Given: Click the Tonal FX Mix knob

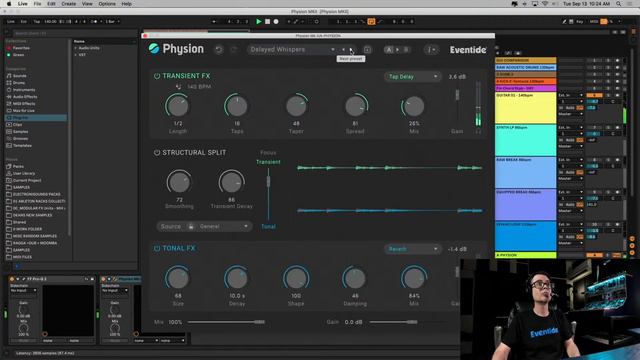Looking at the screenshot, I should (x=413, y=278).
